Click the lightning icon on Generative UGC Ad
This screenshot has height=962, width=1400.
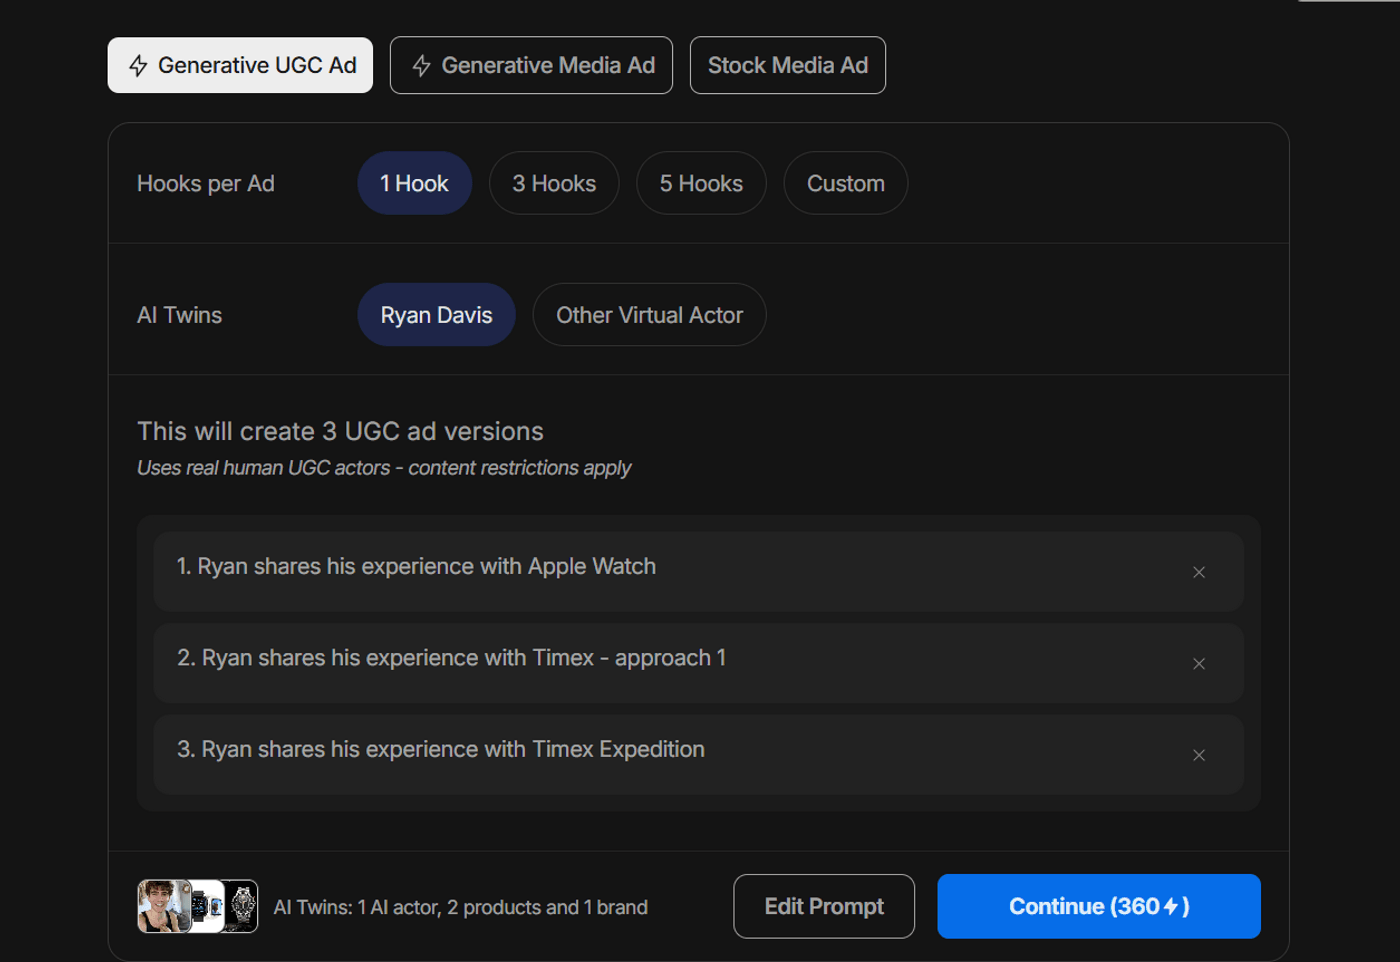[x=136, y=65]
